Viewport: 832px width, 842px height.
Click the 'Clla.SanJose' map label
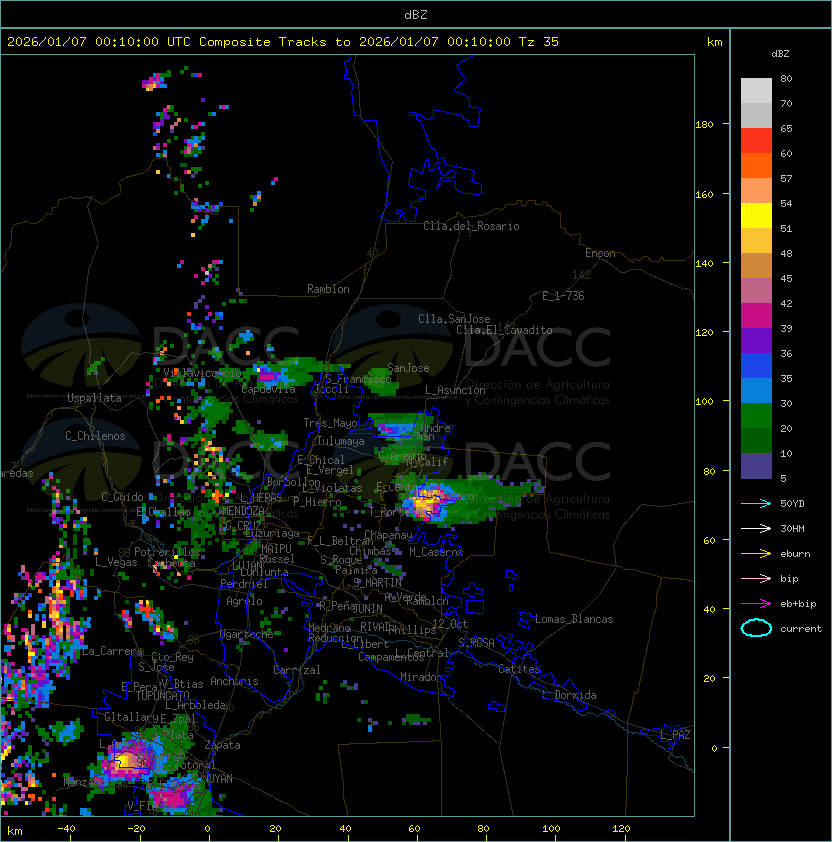pos(454,319)
